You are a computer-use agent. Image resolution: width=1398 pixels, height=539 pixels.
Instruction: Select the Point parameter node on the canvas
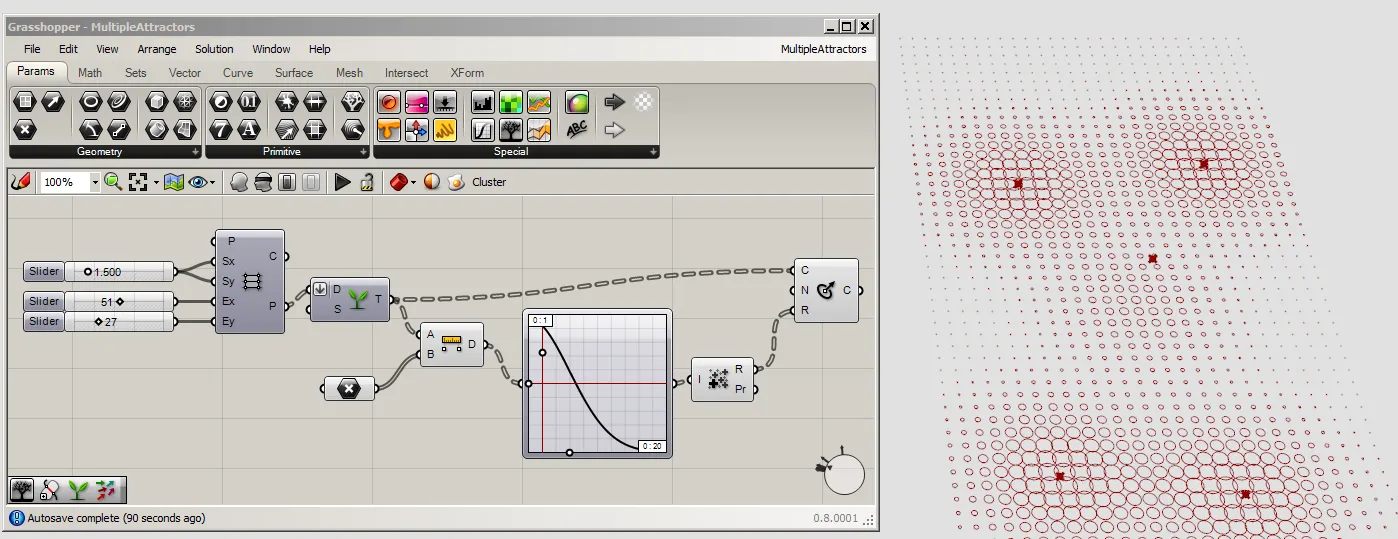(348, 388)
